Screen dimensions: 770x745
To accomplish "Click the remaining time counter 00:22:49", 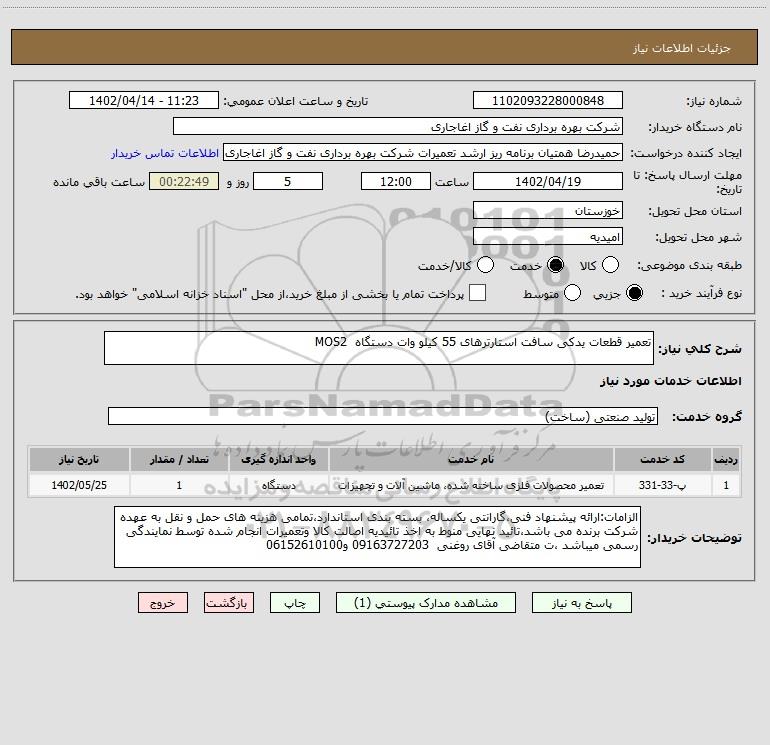I will click(184, 181).
